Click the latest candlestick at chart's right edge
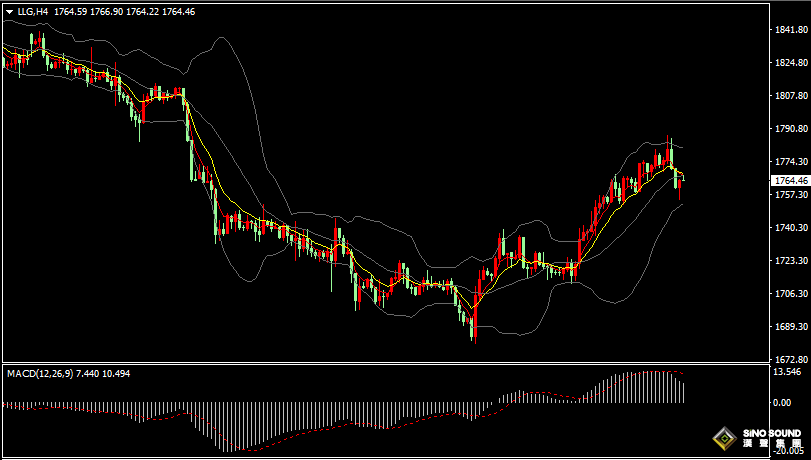 tap(681, 178)
